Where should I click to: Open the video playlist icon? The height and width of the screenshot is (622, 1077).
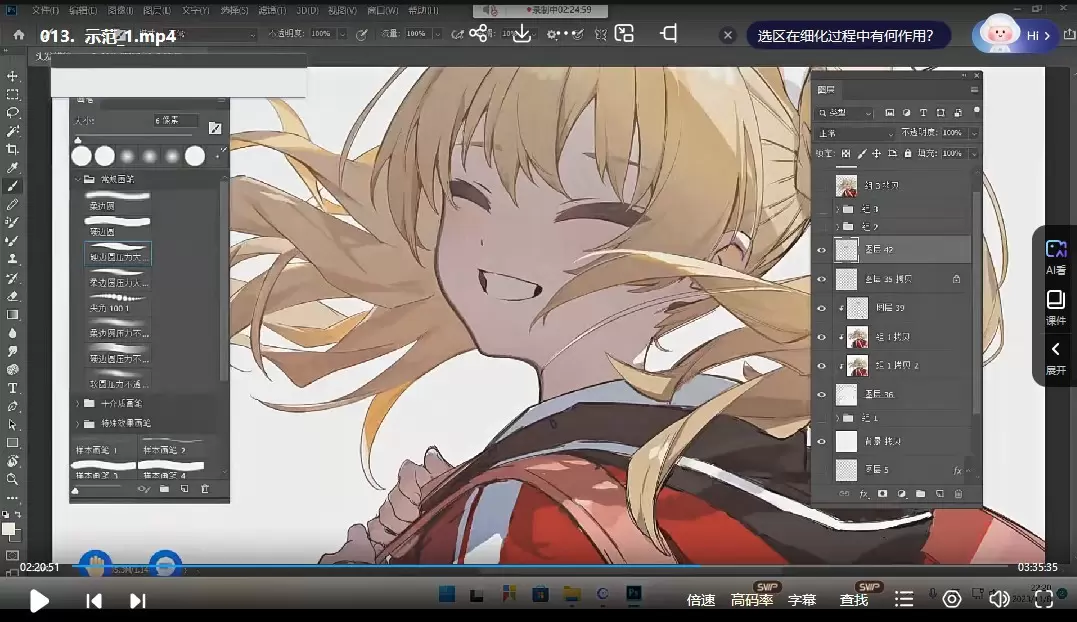pos(904,599)
